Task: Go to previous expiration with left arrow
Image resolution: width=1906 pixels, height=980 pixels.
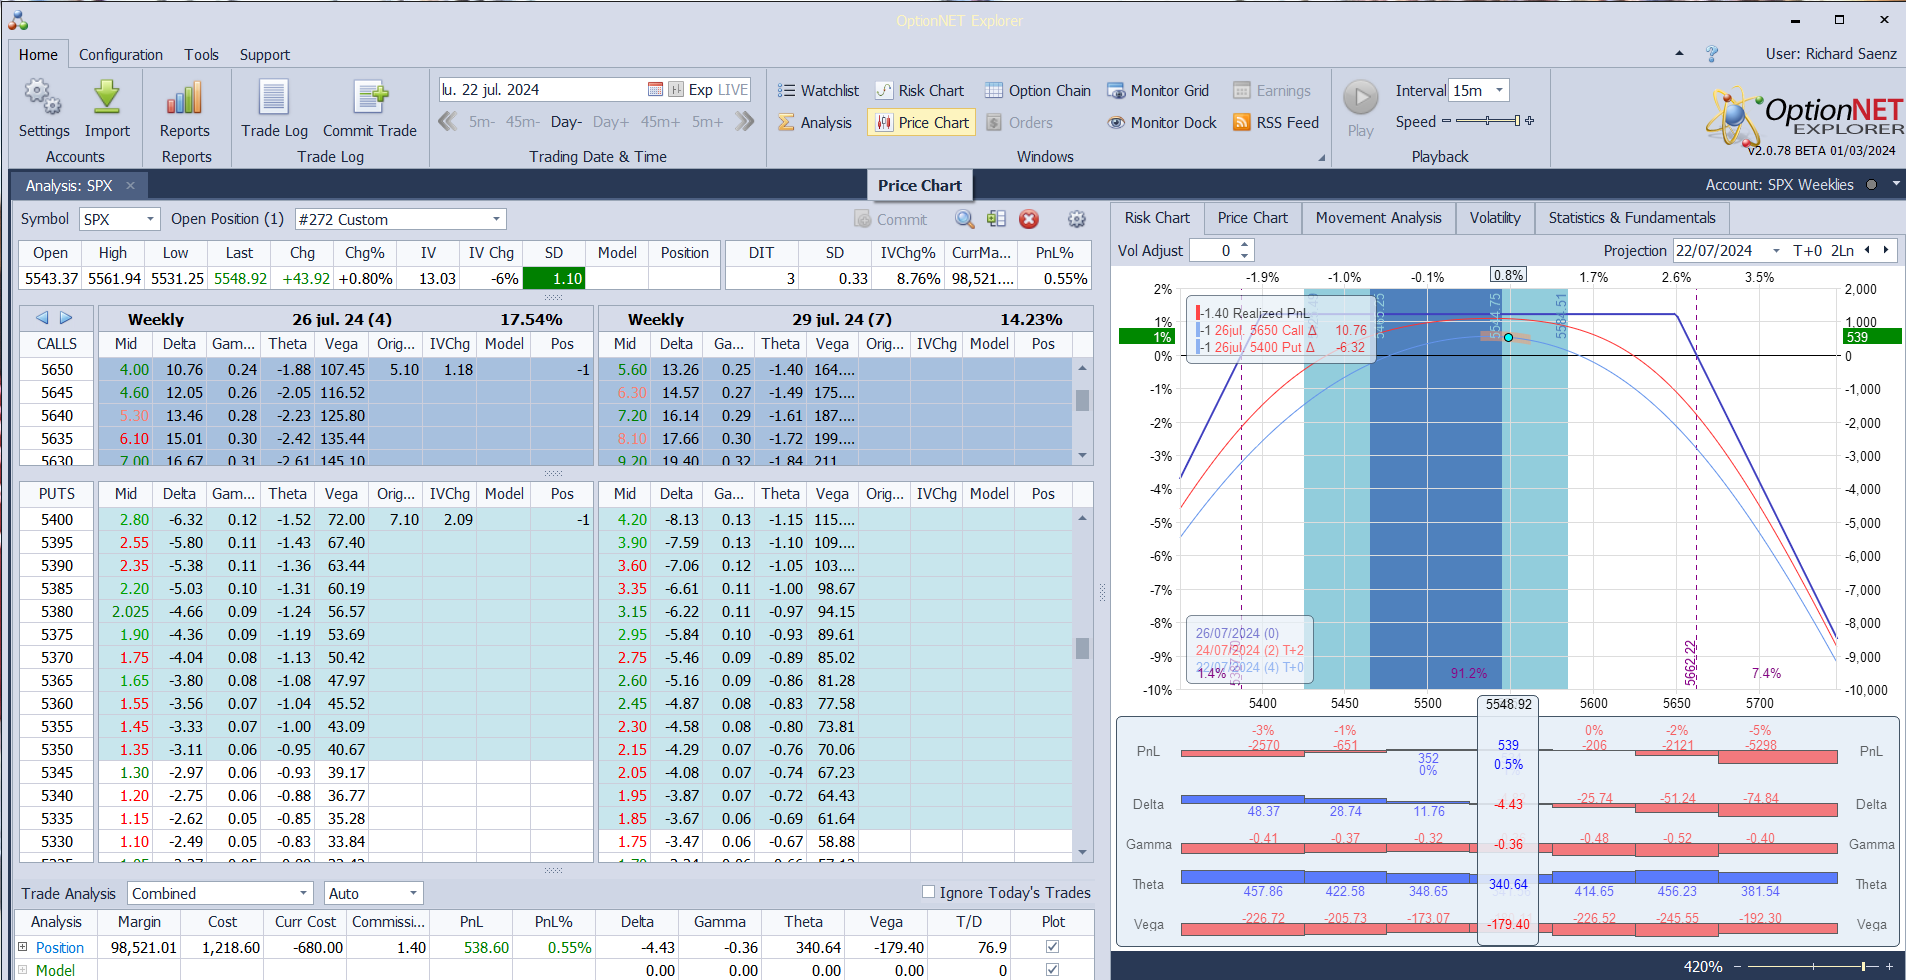Action: click(x=42, y=318)
